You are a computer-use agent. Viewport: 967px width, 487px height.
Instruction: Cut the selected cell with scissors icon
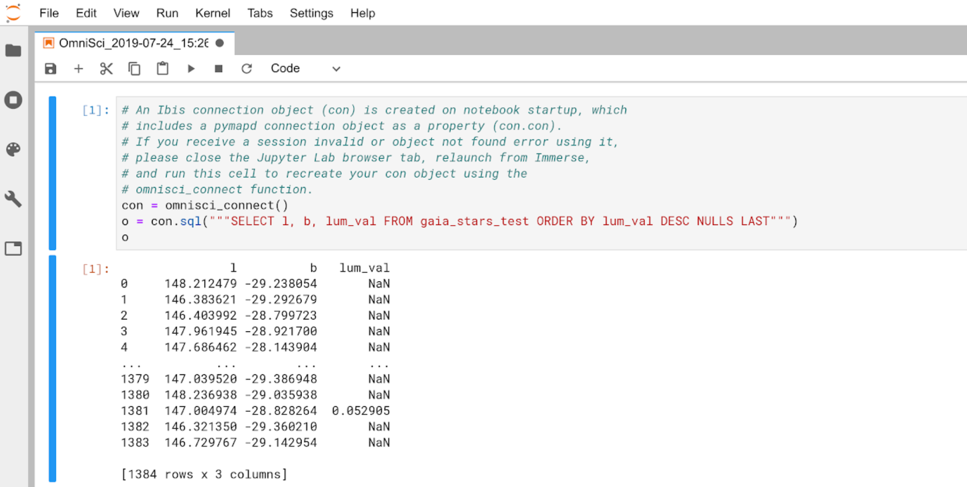point(106,69)
